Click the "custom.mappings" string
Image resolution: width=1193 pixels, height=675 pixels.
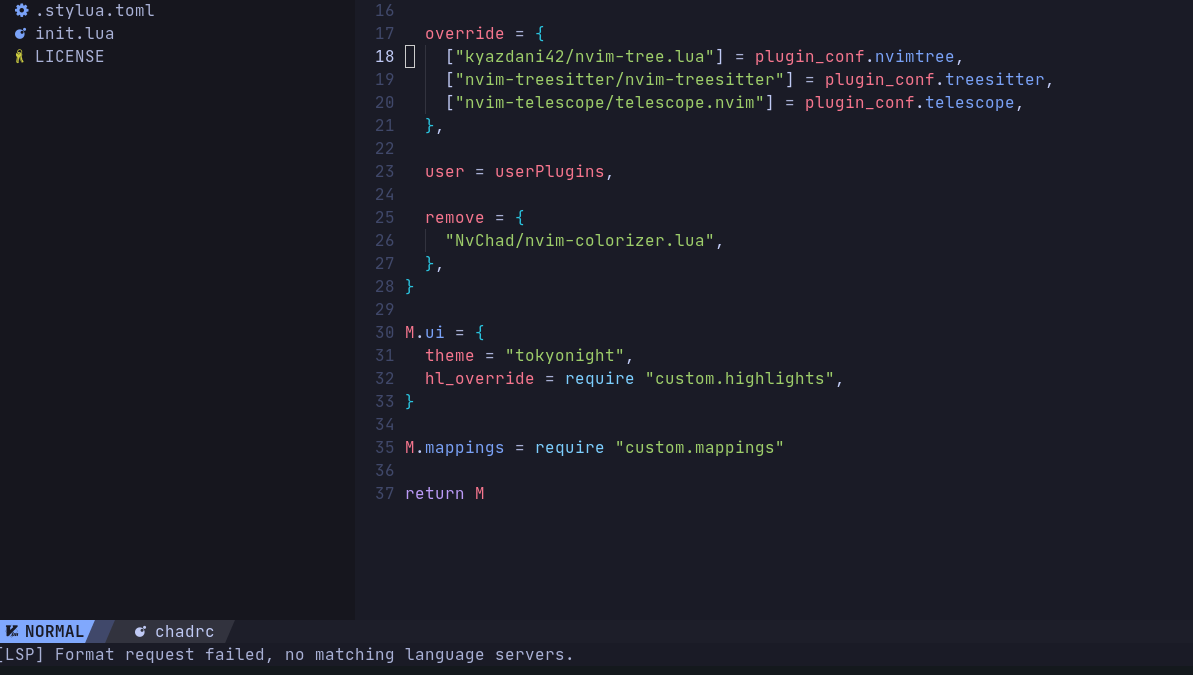coord(699,447)
